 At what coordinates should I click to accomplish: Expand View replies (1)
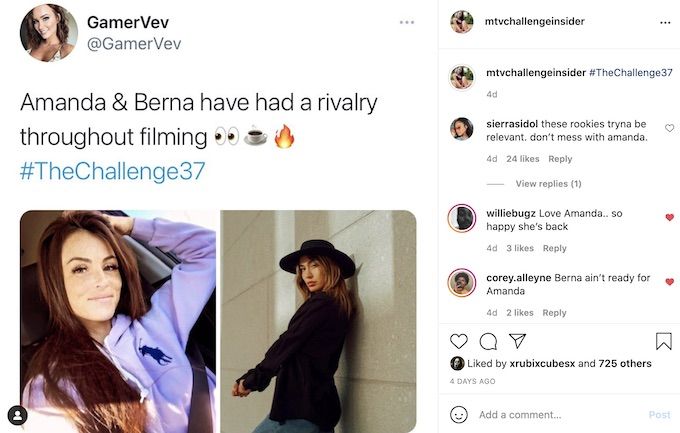tap(548, 184)
